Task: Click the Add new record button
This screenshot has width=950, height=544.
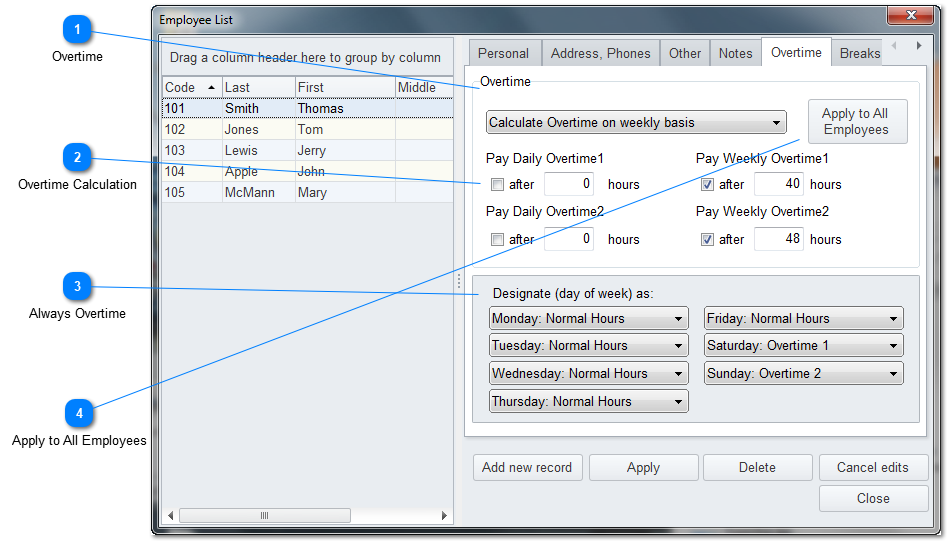Action: 527,467
